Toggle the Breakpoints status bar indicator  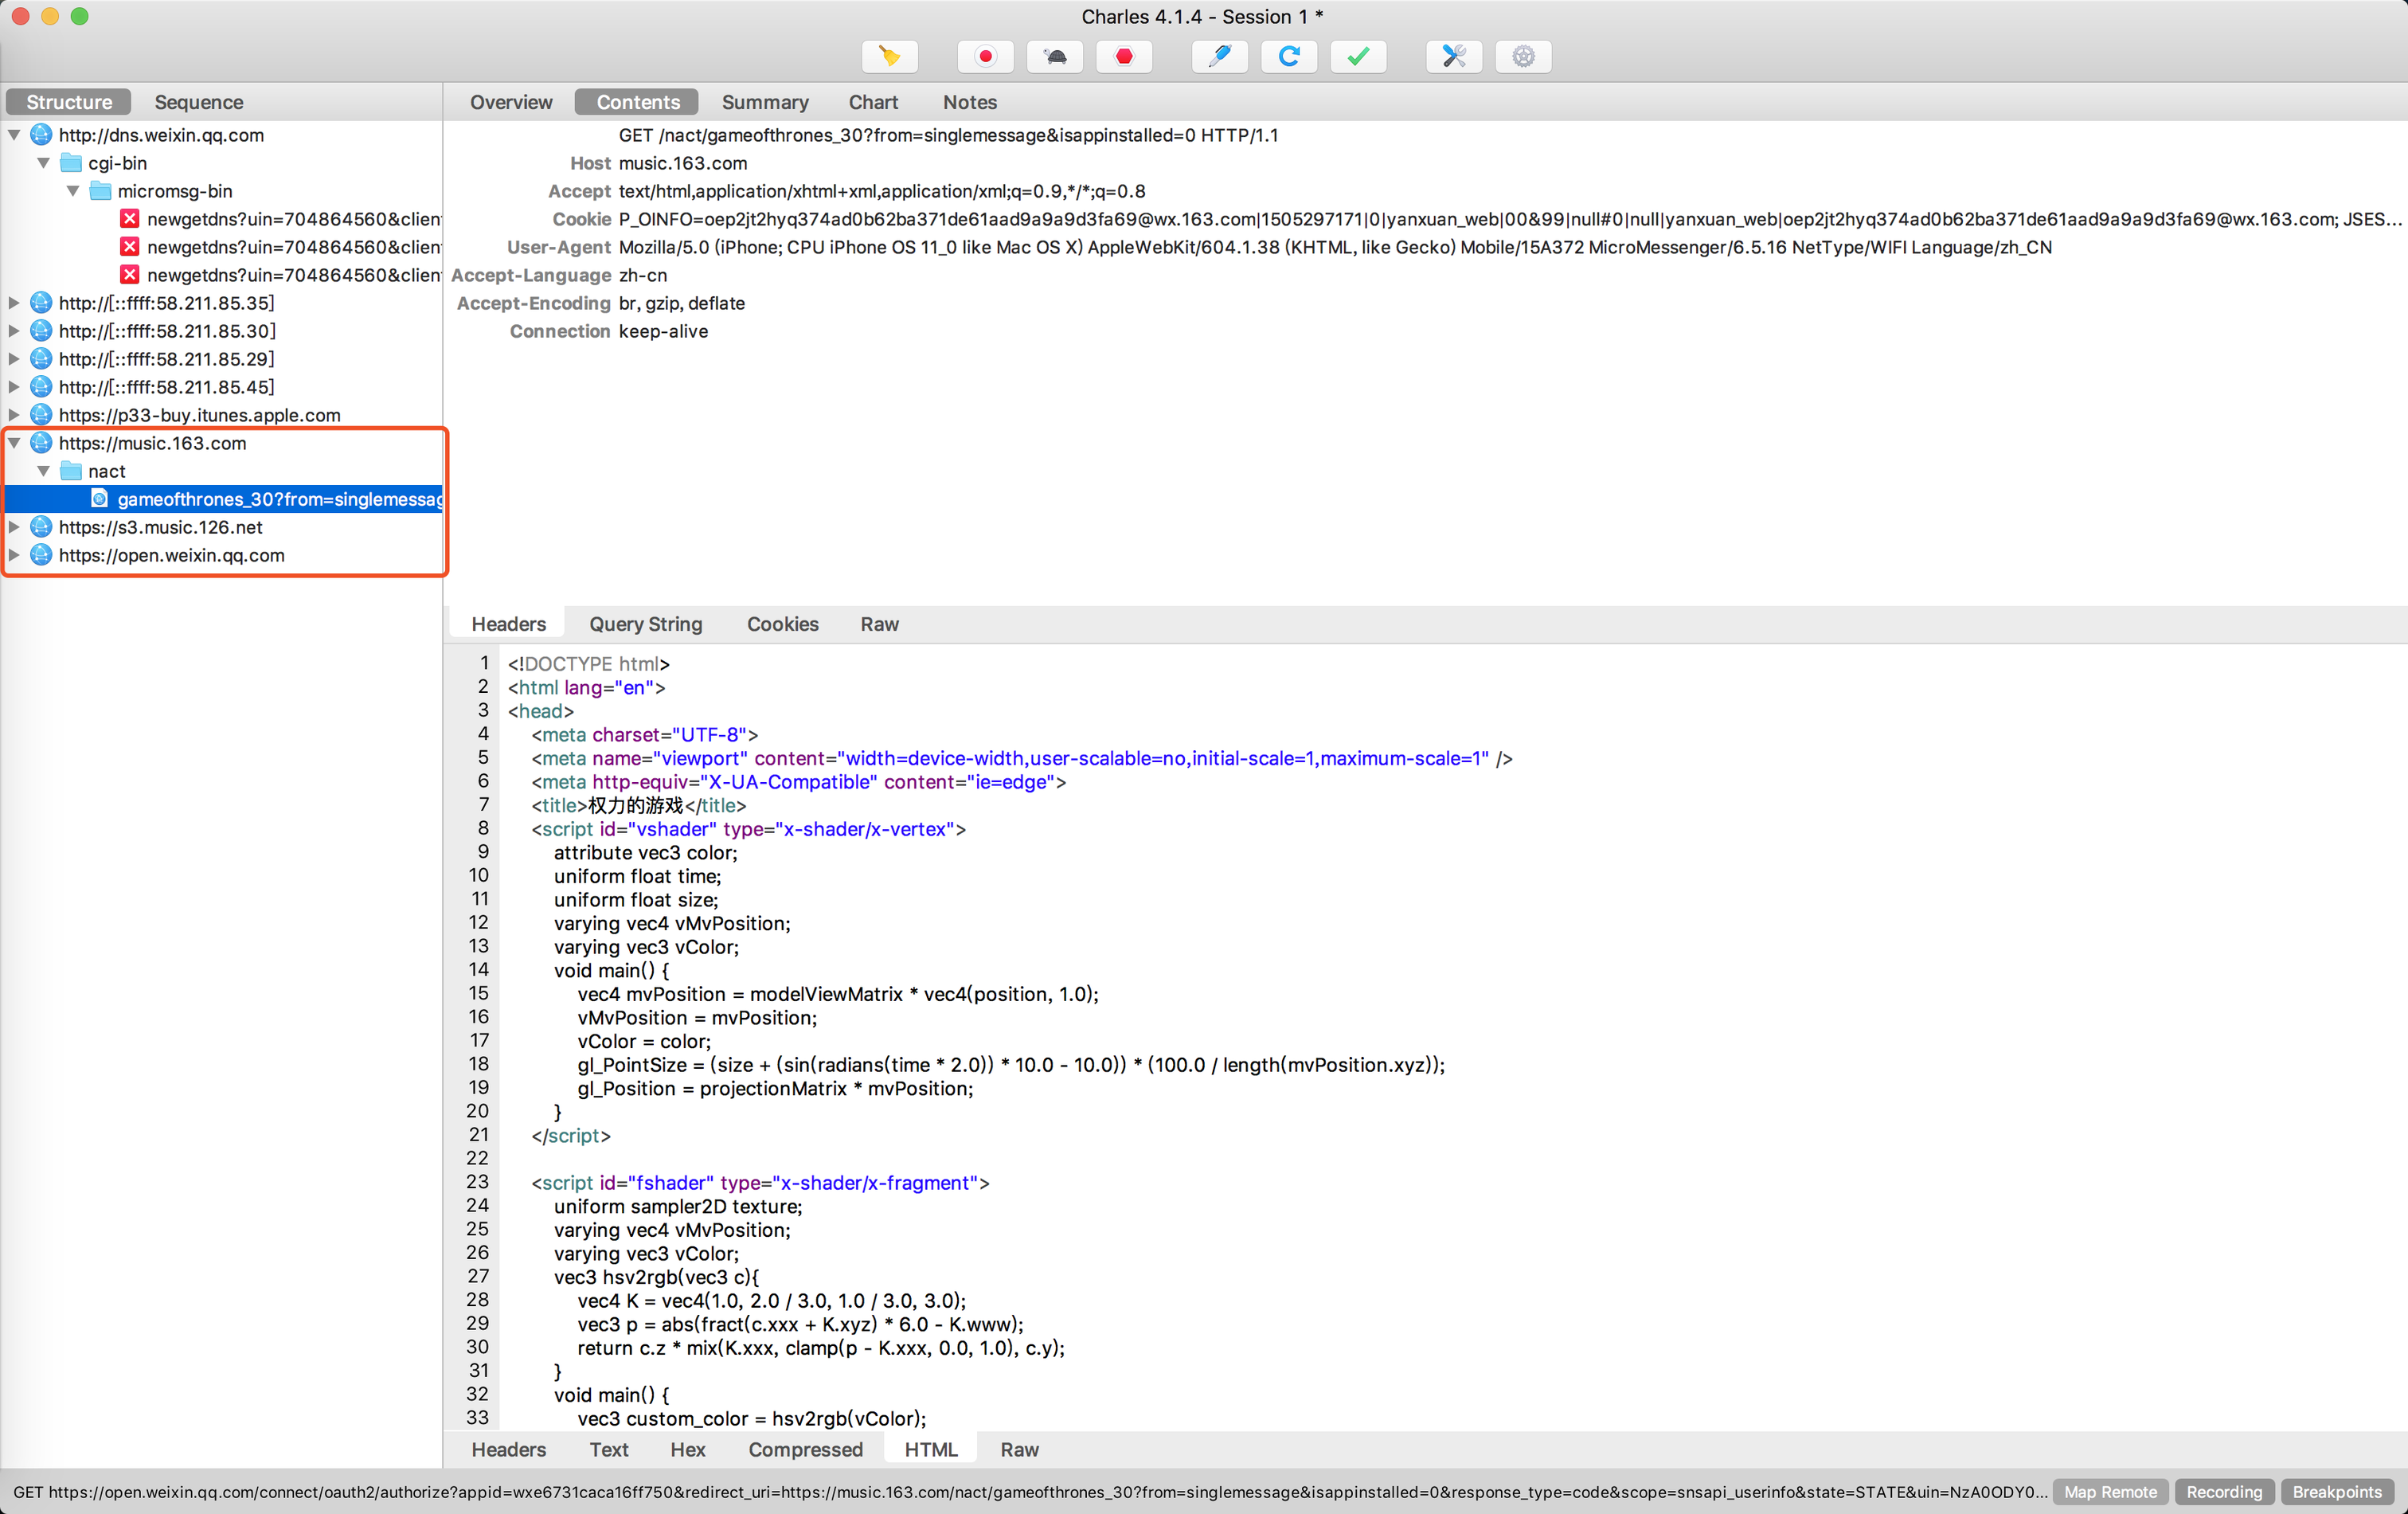(x=2337, y=1491)
